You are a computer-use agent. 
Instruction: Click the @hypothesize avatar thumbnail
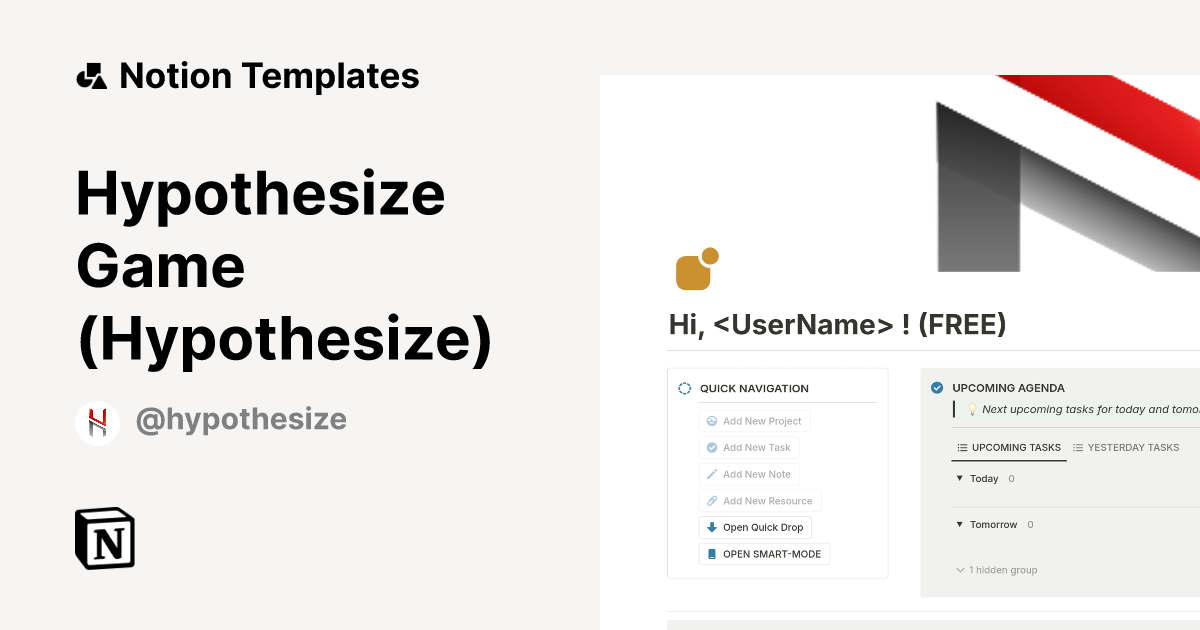click(97, 419)
